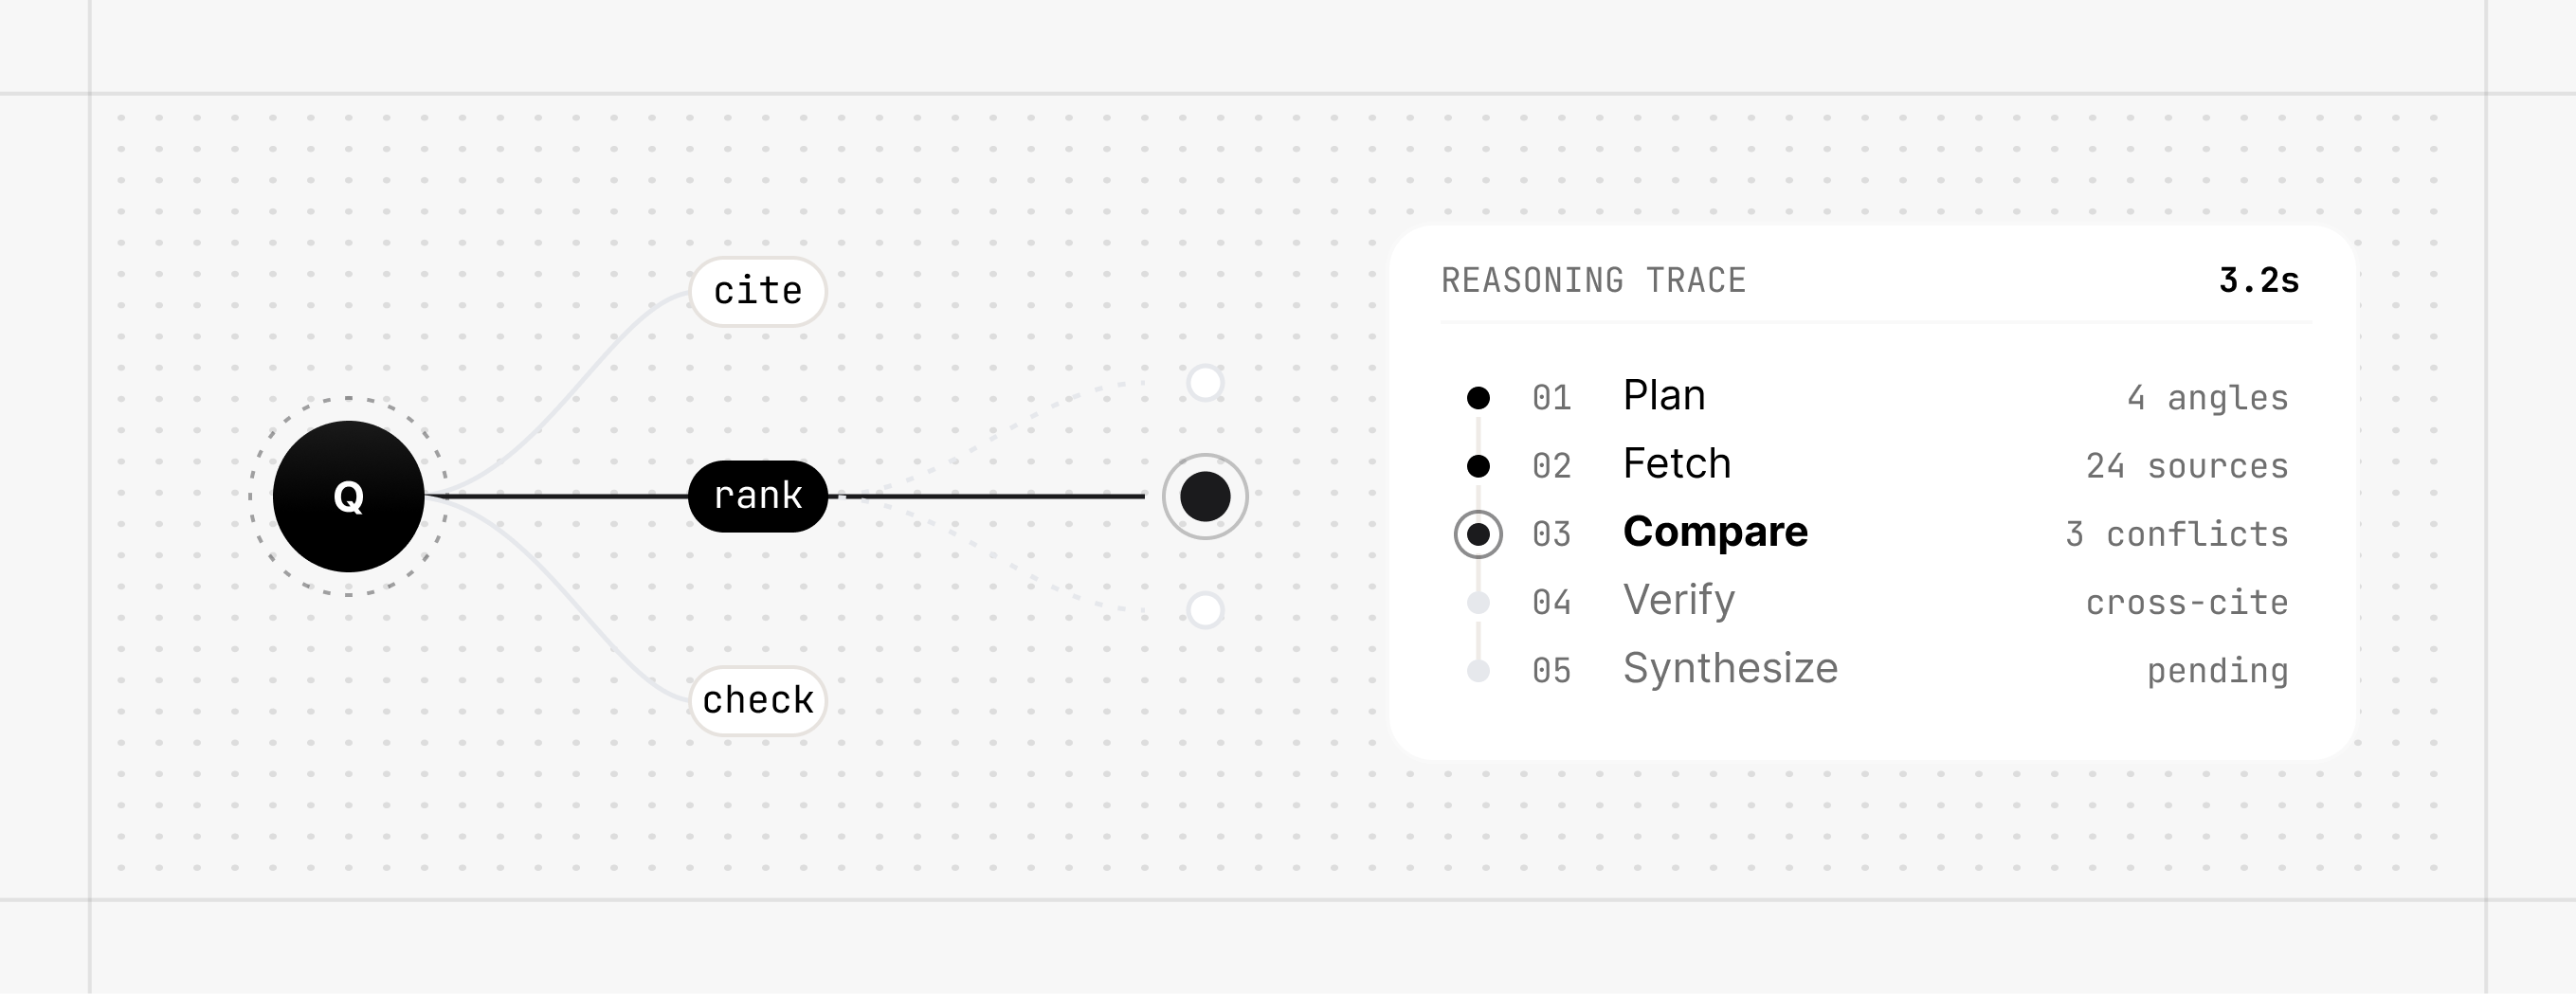Open the Fetch step label

pyautogui.click(x=1677, y=464)
